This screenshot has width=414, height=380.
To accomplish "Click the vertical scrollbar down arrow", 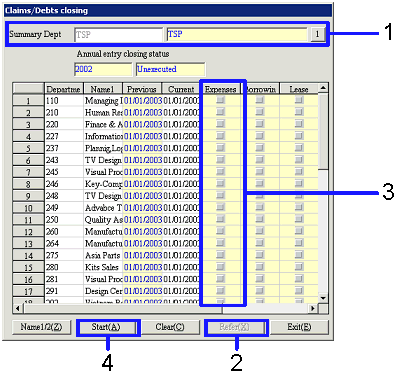I will (323, 298).
